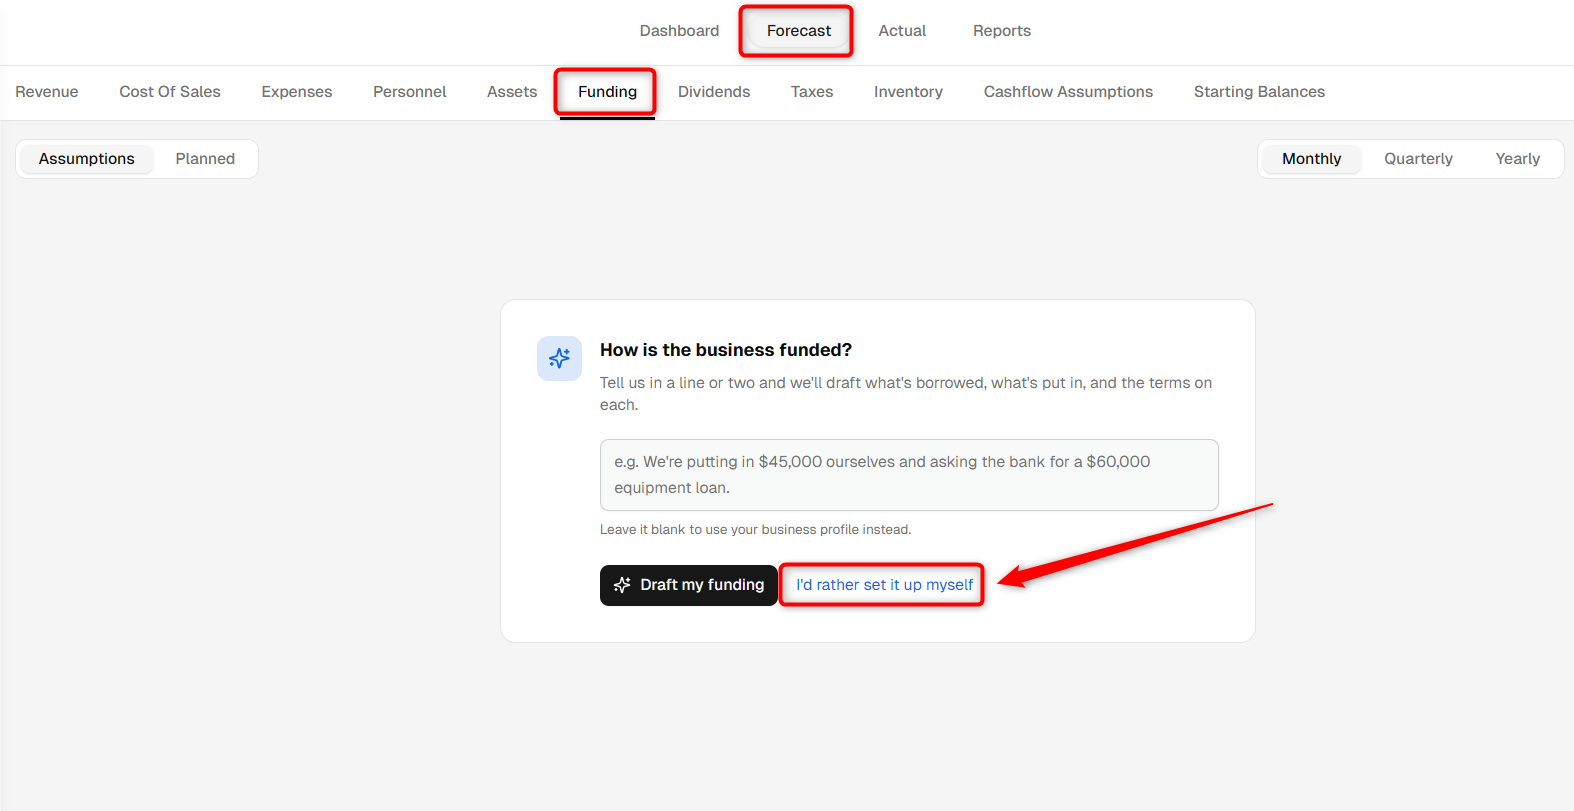Viewport: 1574px width, 811px height.
Task: Go to the Actual tab
Action: click(x=902, y=31)
